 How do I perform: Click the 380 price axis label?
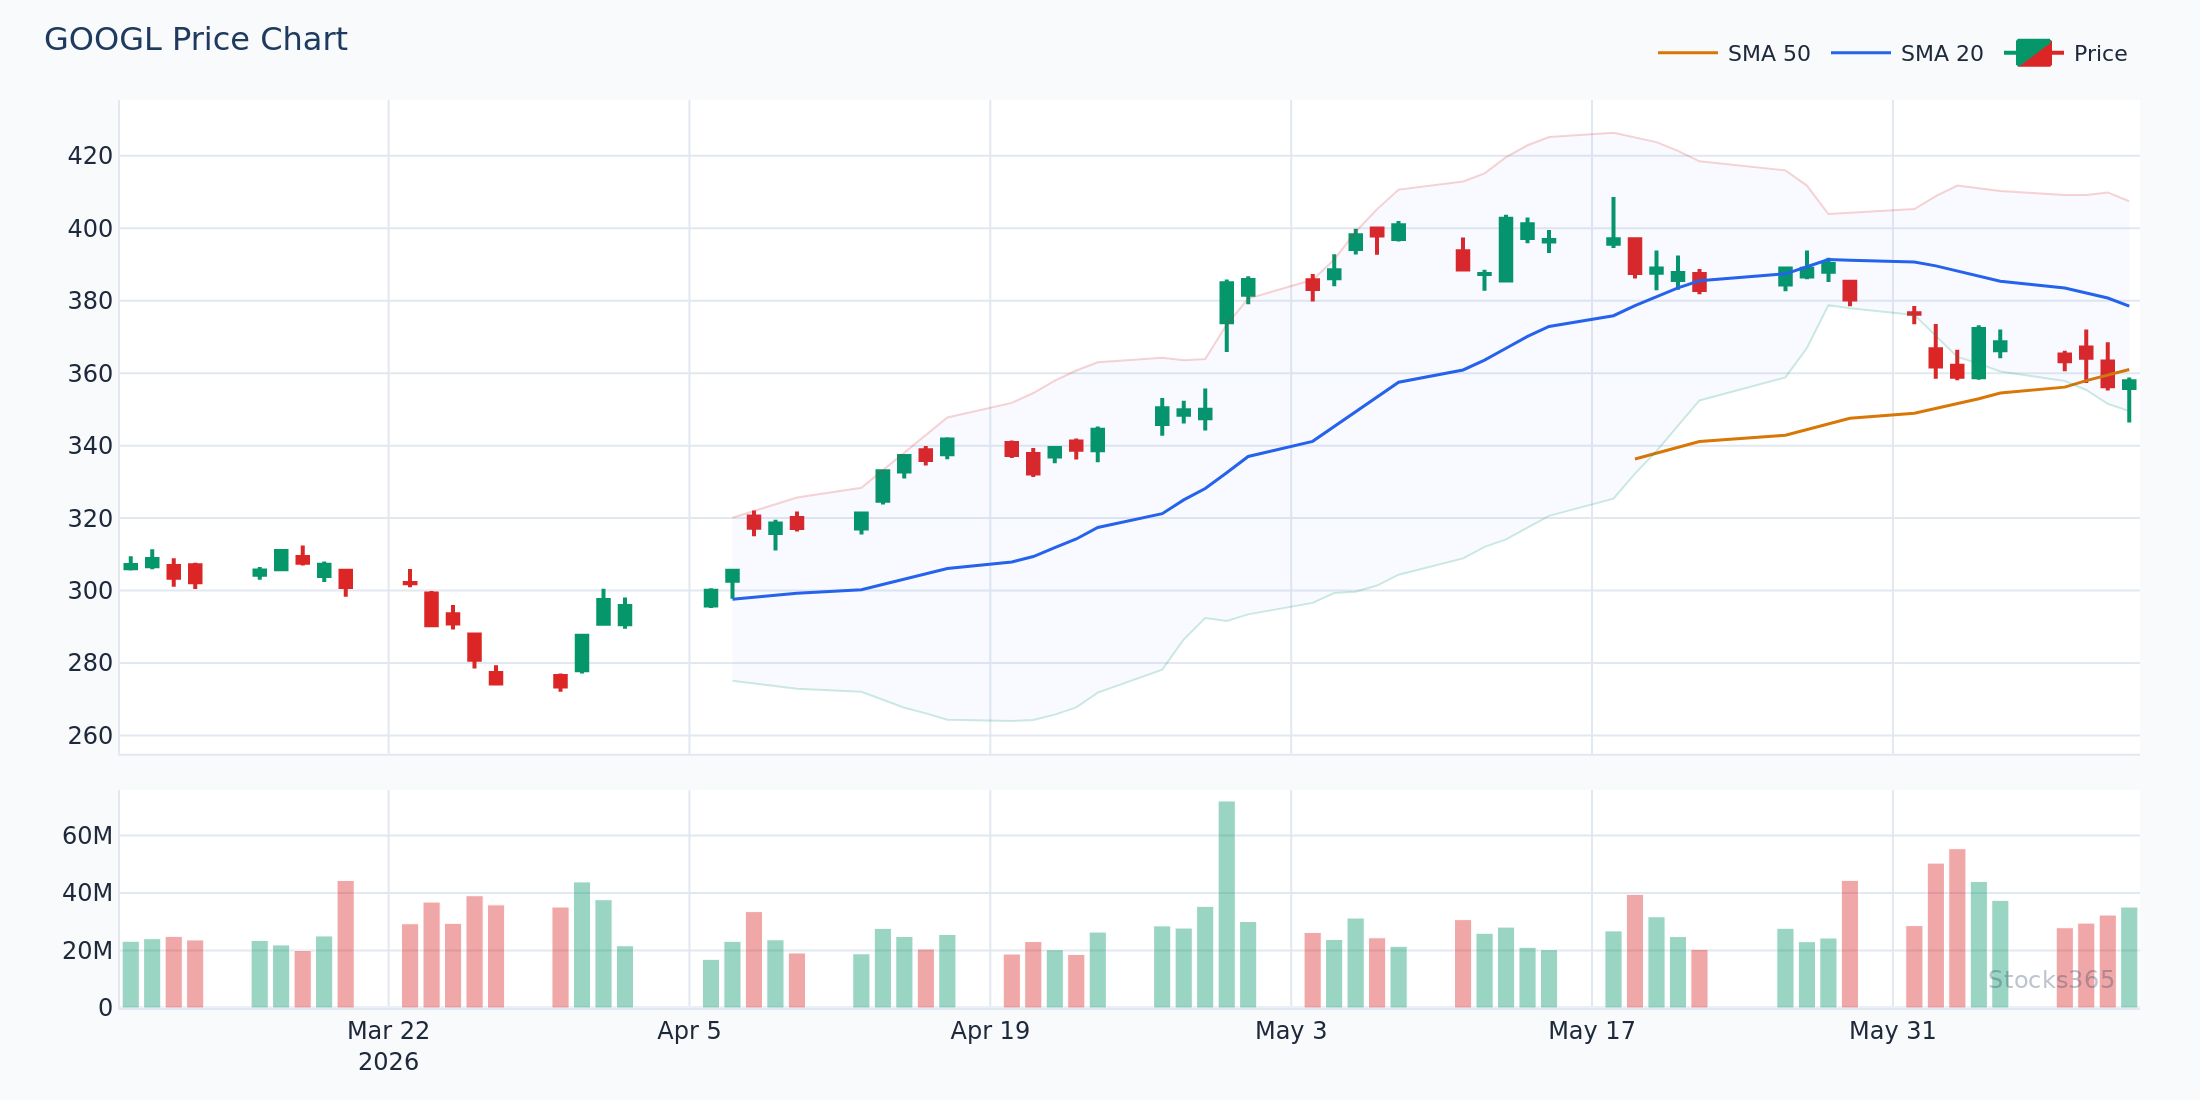tap(90, 301)
